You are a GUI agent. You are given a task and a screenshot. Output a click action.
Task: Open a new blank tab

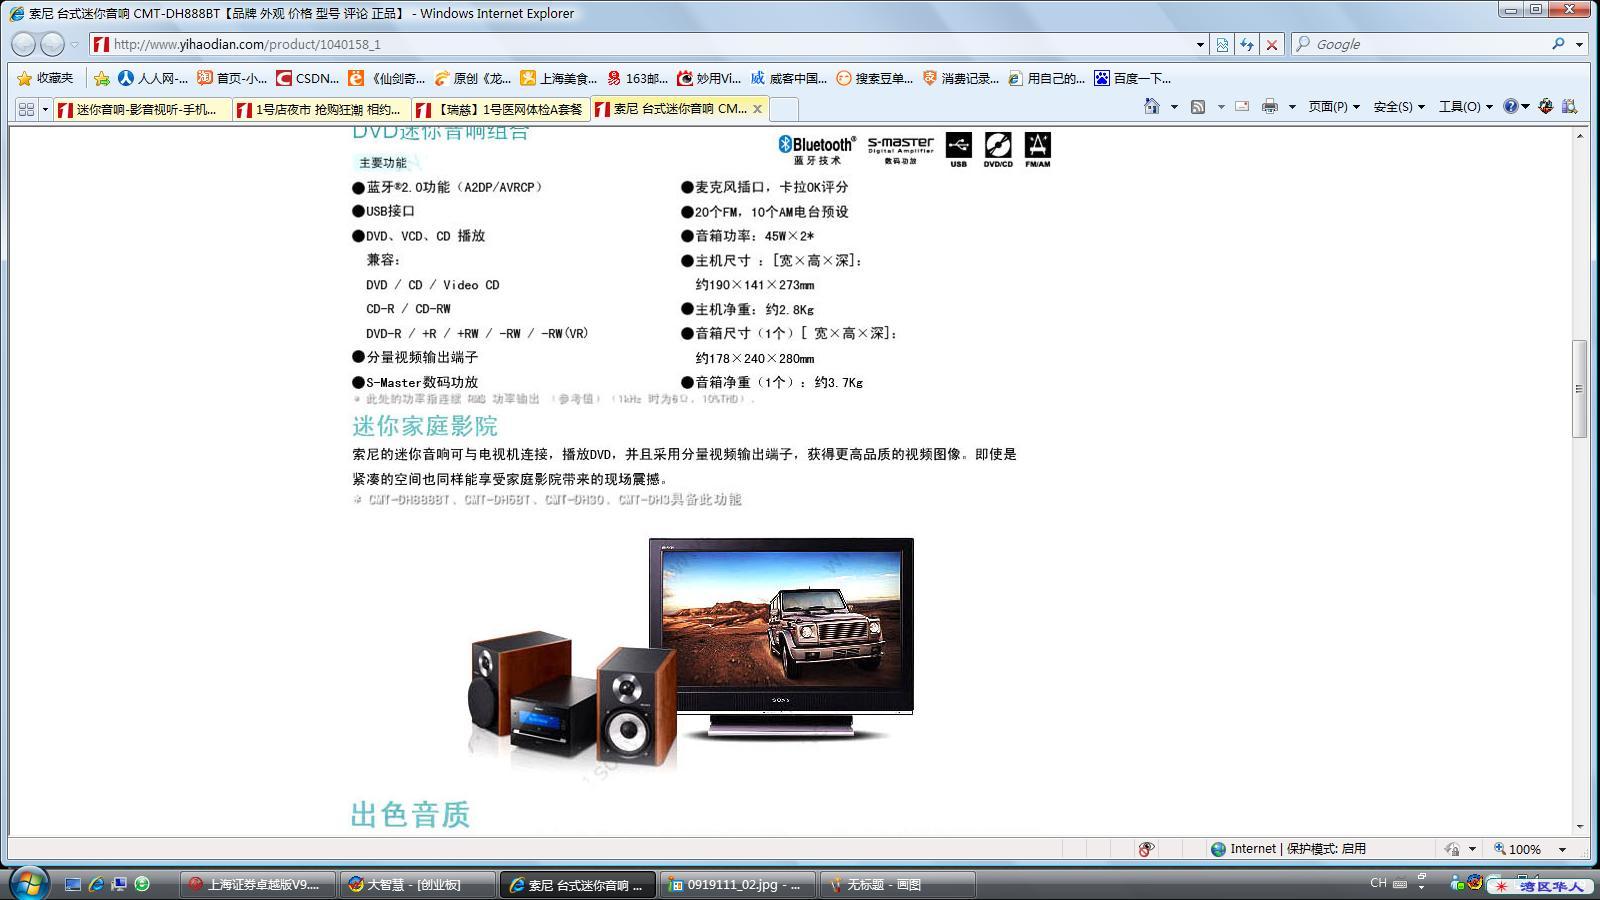[x=784, y=109]
